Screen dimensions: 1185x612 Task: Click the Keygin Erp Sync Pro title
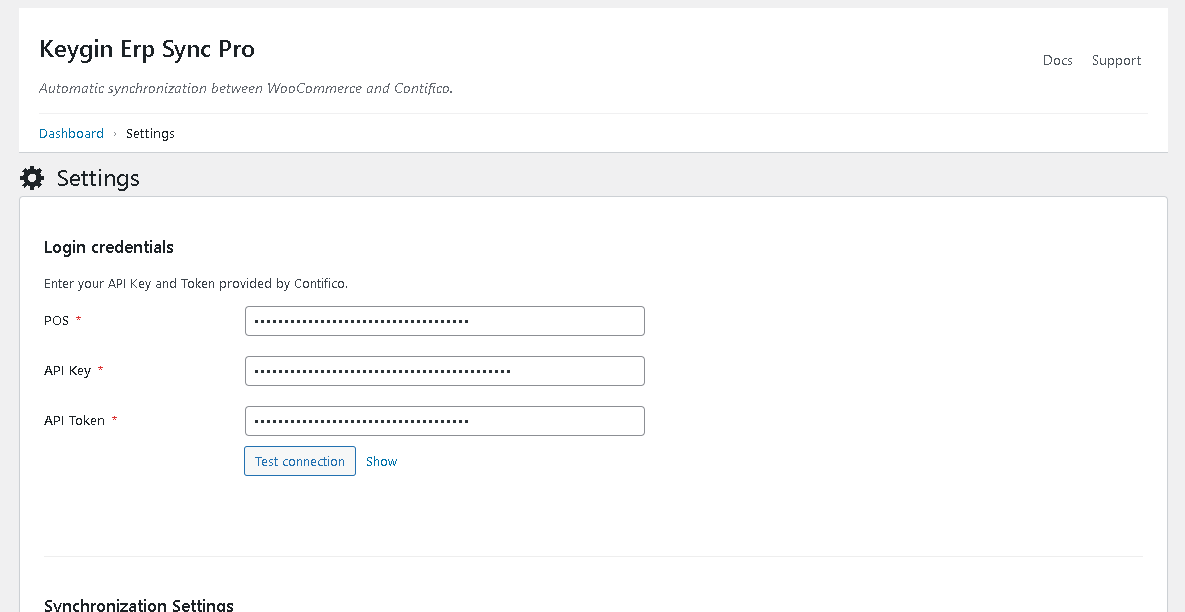click(x=147, y=49)
